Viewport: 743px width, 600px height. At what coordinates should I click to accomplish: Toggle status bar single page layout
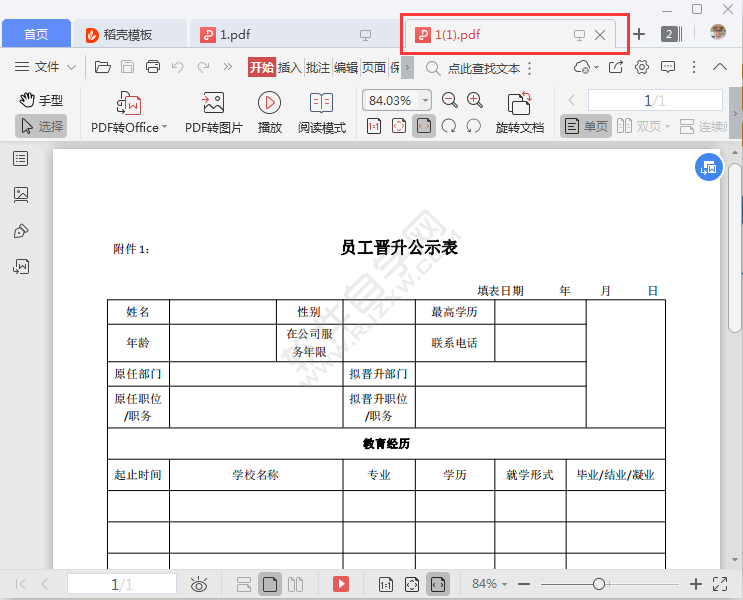(270, 584)
